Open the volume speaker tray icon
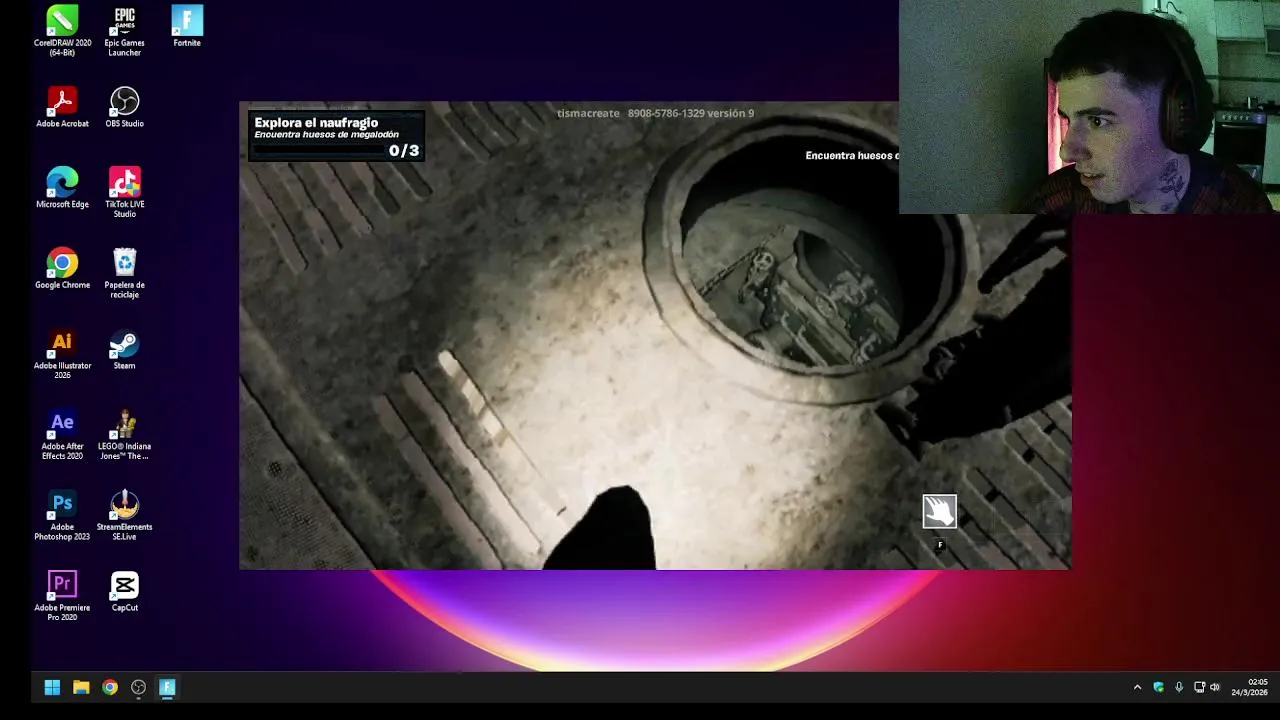The width and height of the screenshot is (1280, 720). pyautogui.click(x=1215, y=687)
